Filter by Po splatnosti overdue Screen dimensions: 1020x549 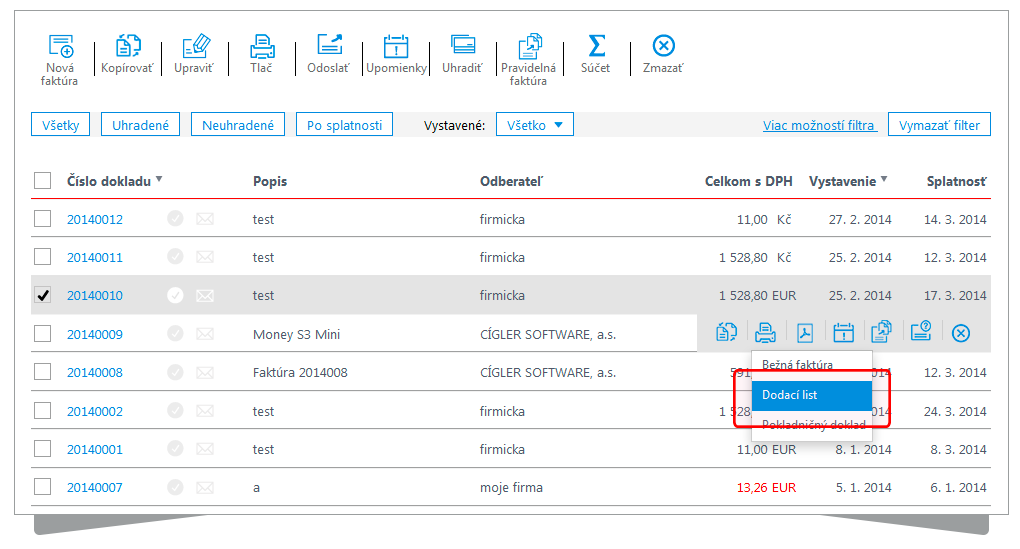click(344, 125)
